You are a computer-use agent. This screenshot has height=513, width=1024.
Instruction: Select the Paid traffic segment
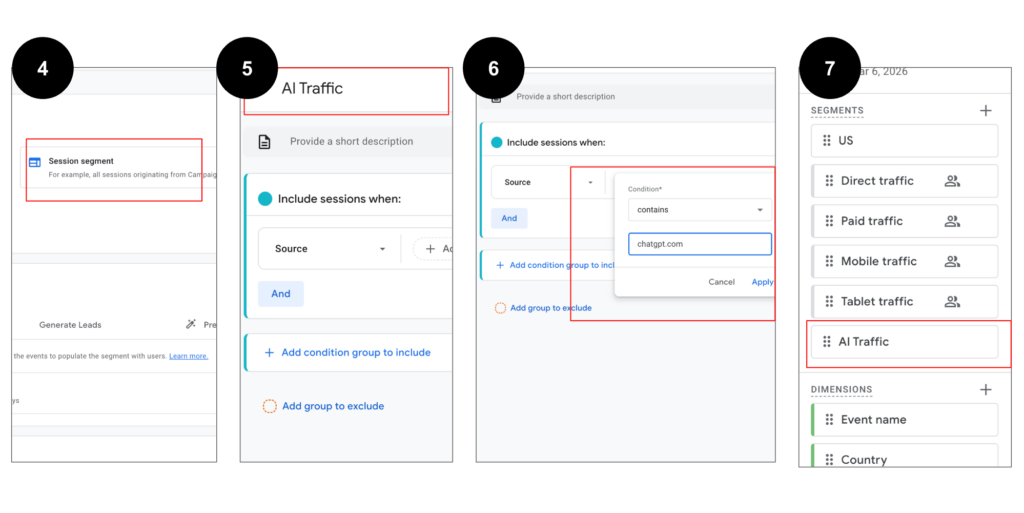[x=904, y=221]
